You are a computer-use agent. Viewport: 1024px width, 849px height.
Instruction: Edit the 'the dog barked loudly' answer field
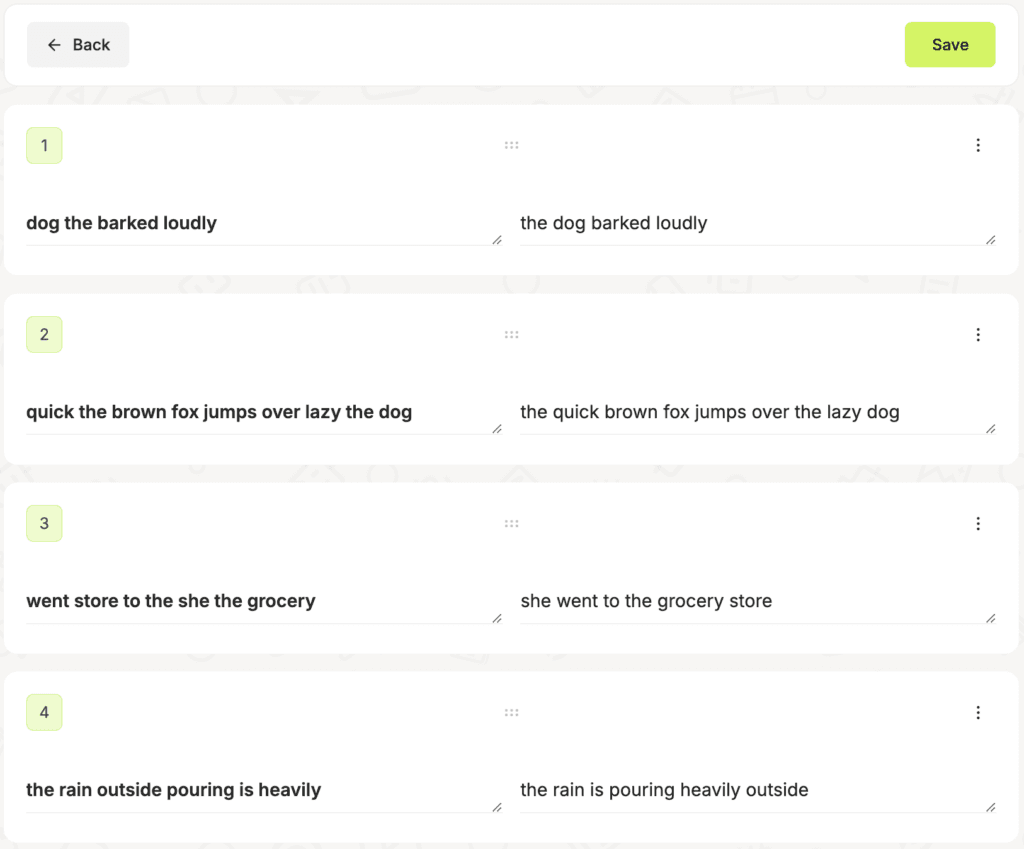coord(758,223)
